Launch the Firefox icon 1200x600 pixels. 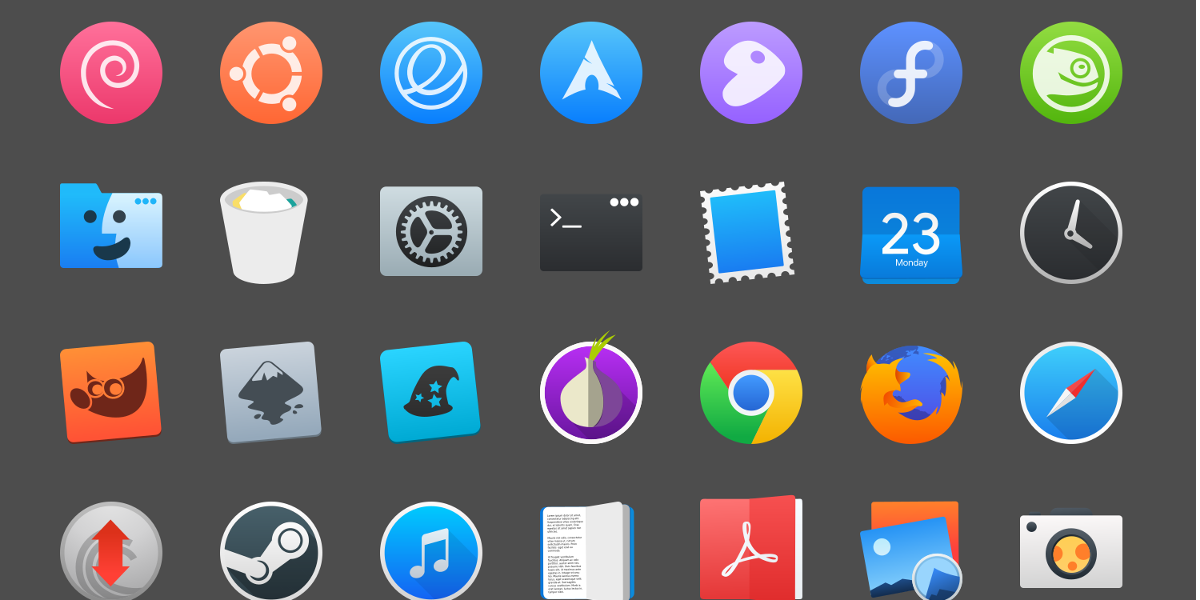pyautogui.click(x=911, y=394)
